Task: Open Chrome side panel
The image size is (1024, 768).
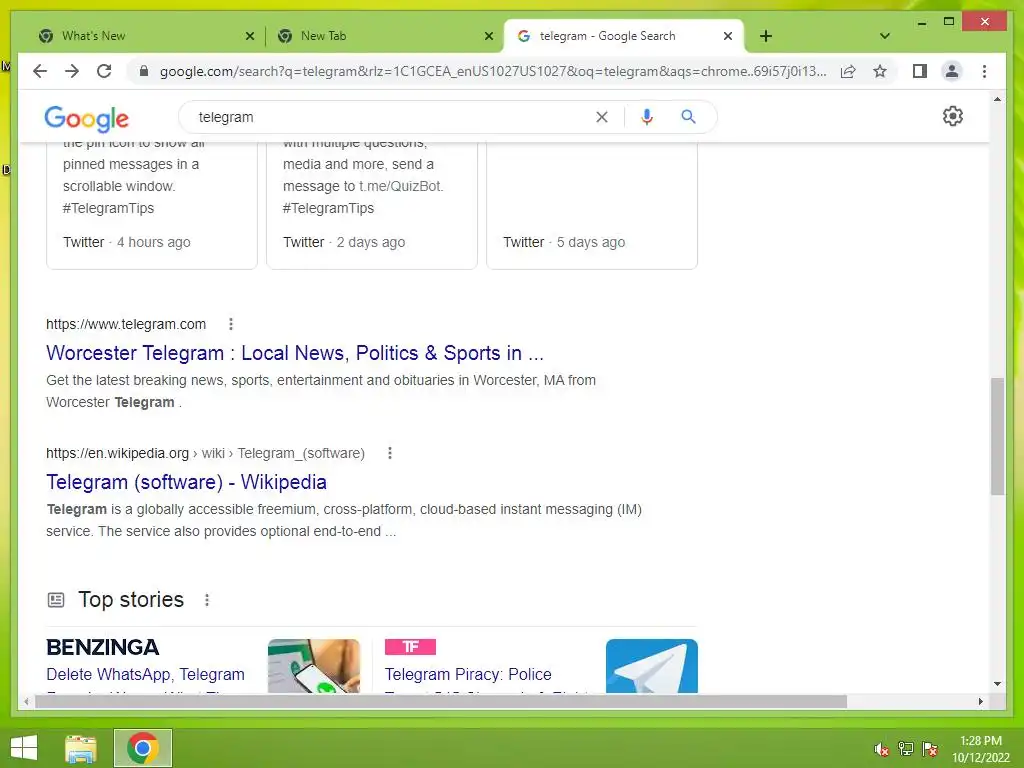Action: pos(920,71)
